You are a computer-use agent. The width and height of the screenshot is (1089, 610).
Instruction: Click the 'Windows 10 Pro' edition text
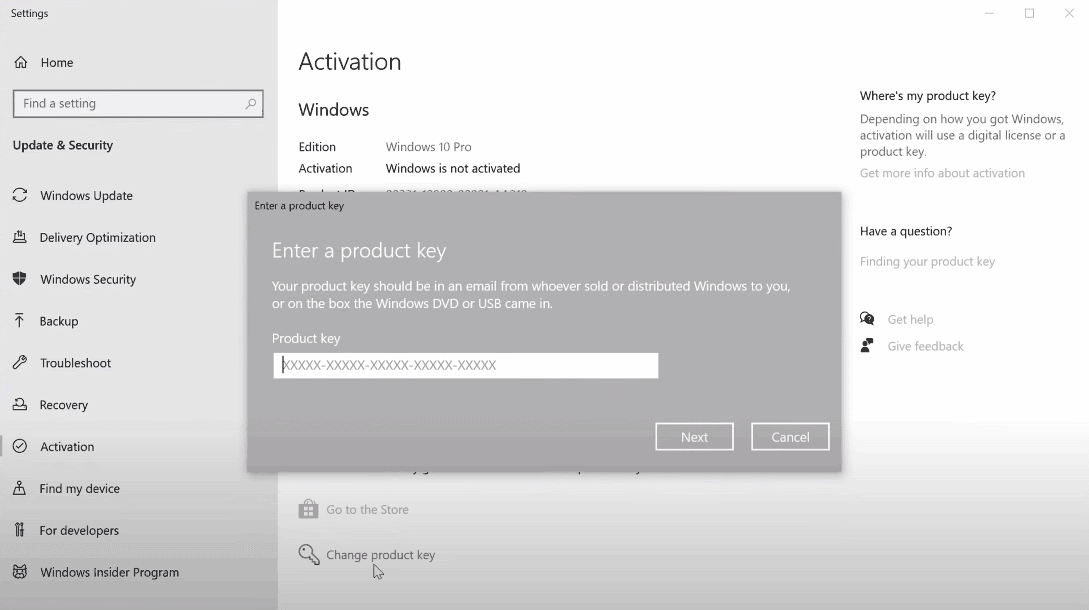tap(429, 147)
